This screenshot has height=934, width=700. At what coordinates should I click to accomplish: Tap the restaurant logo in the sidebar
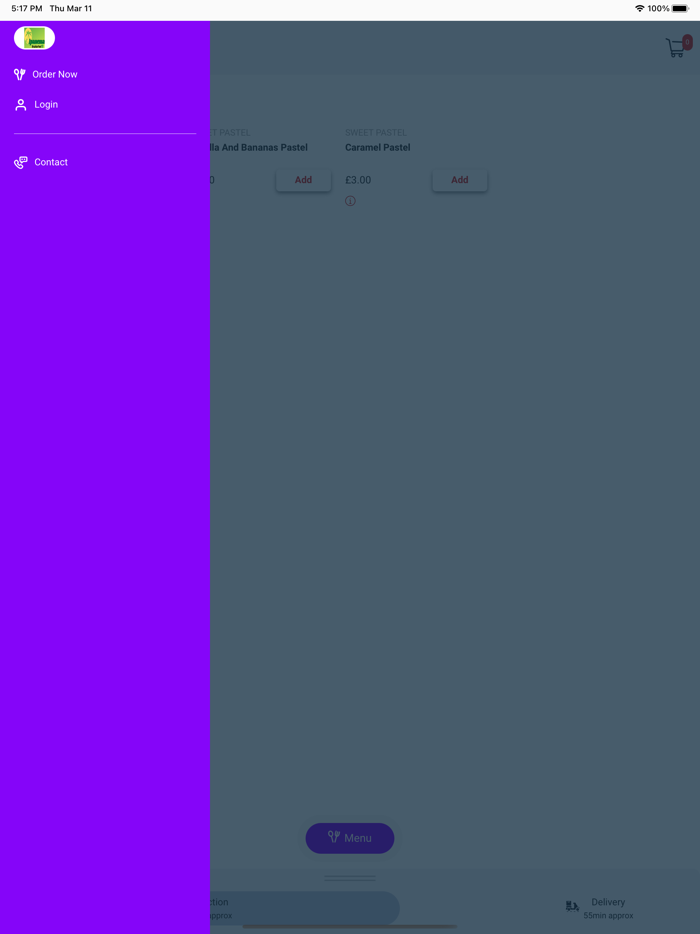(35, 38)
